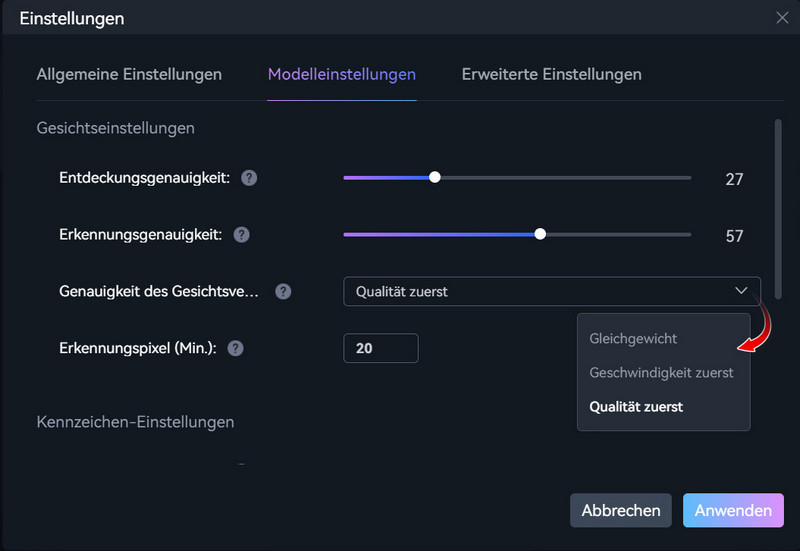
Task: Click the Gesichtseinstellungen section heading
Action: 115,128
